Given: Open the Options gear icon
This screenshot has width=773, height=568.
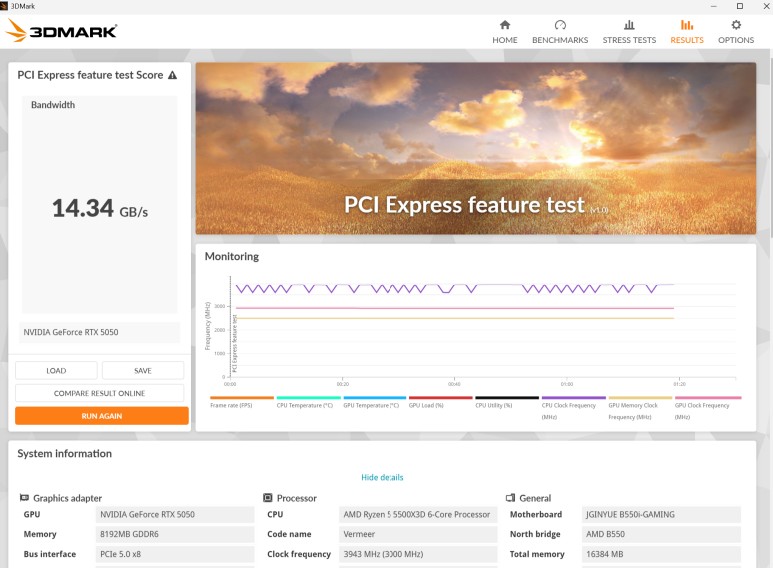Looking at the screenshot, I should pos(736,25).
